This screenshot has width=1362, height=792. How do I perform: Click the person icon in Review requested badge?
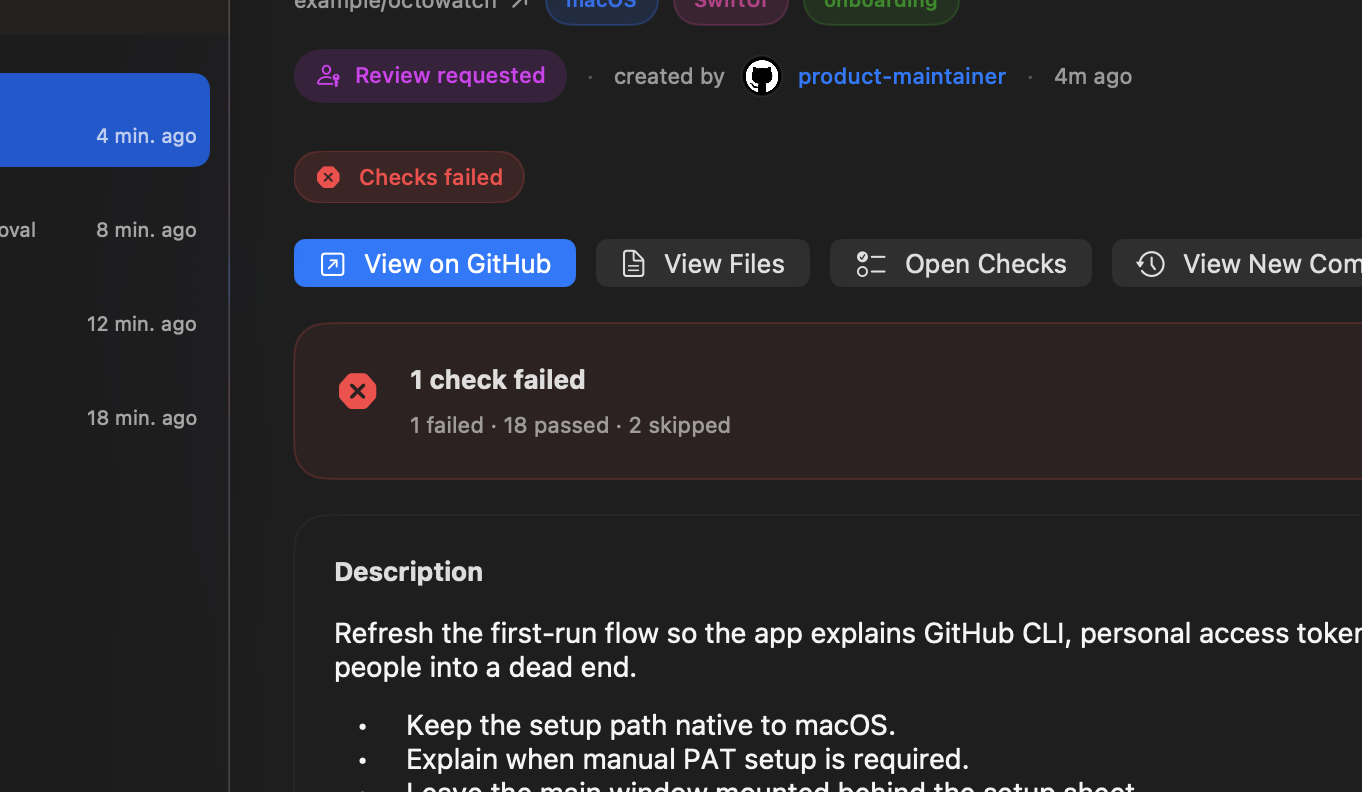click(328, 75)
